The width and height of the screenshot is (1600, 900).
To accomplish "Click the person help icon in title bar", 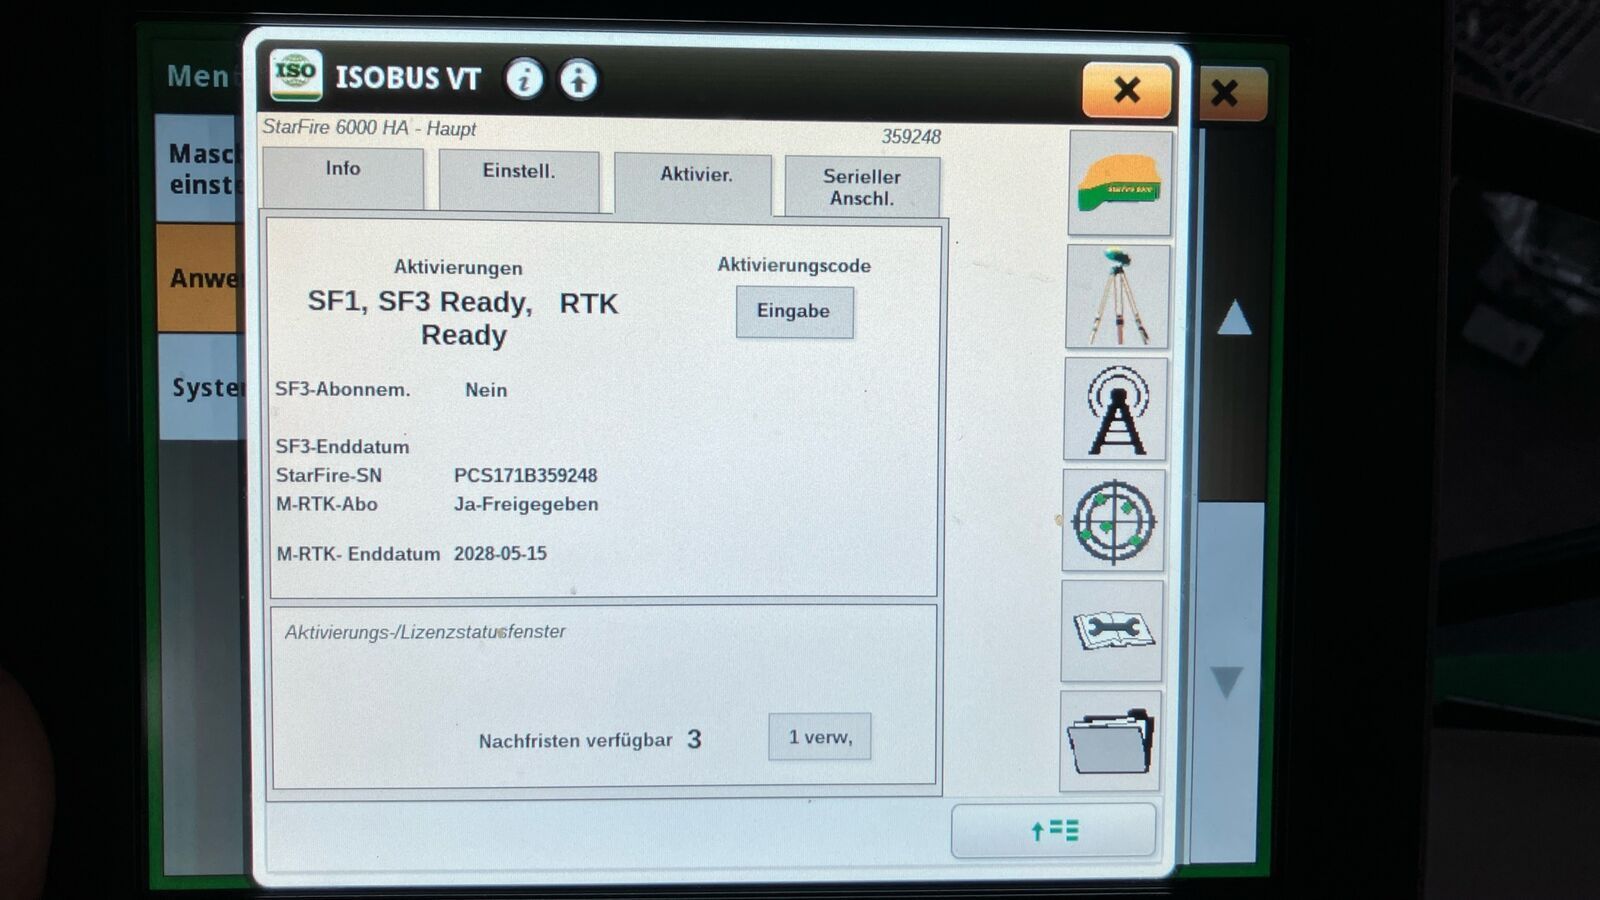I will tap(578, 79).
